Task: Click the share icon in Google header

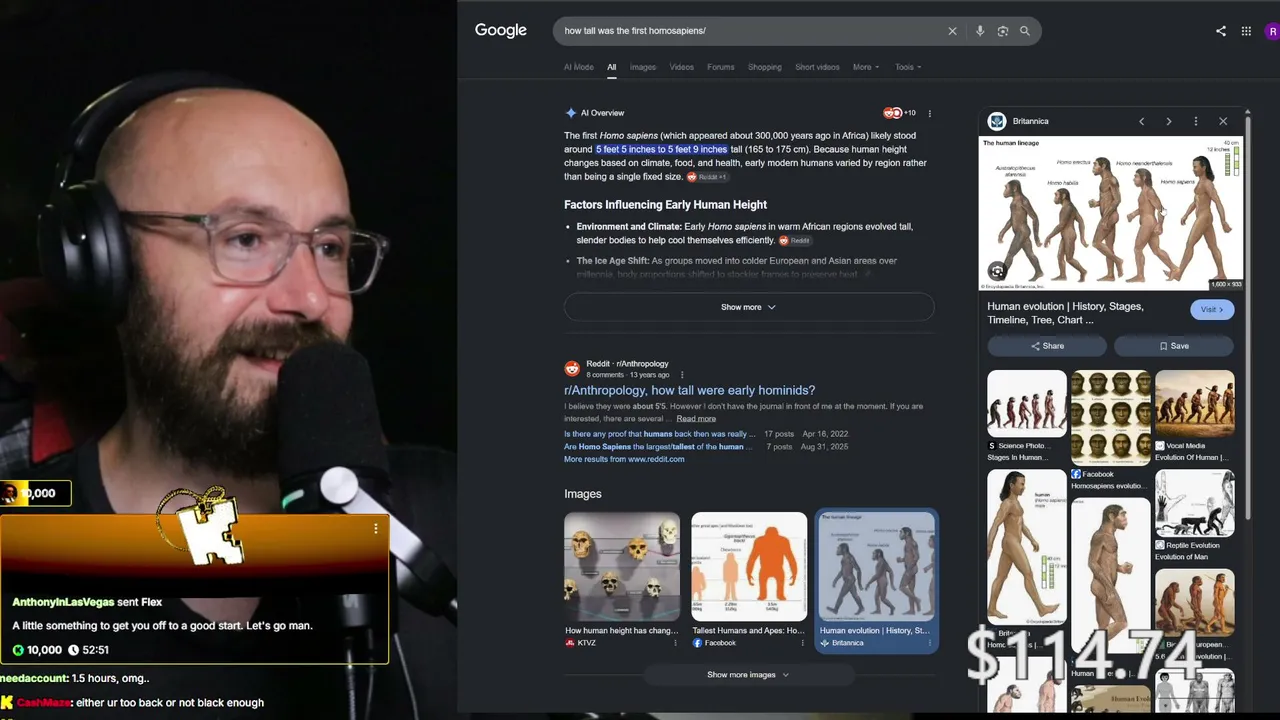Action: click(x=1220, y=31)
